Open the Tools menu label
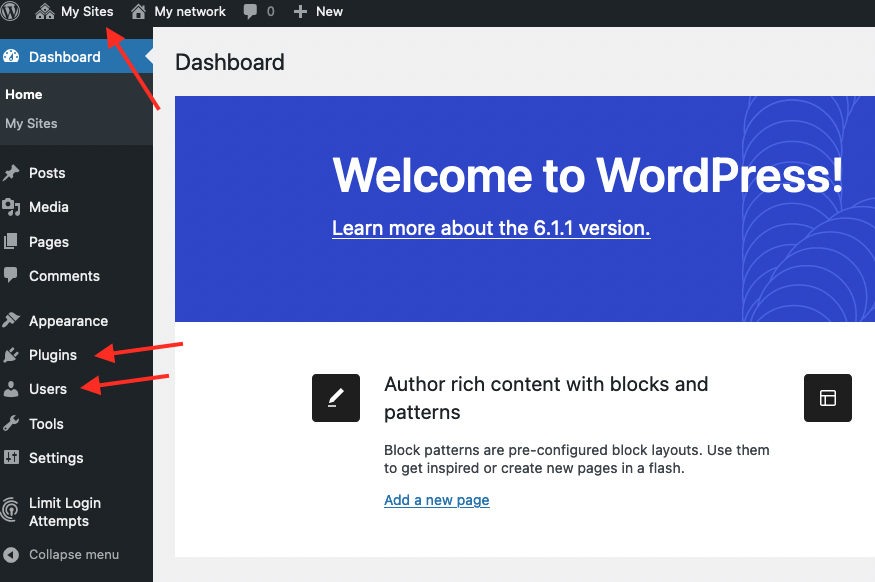The height and width of the screenshot is (582, 875). 46,424
